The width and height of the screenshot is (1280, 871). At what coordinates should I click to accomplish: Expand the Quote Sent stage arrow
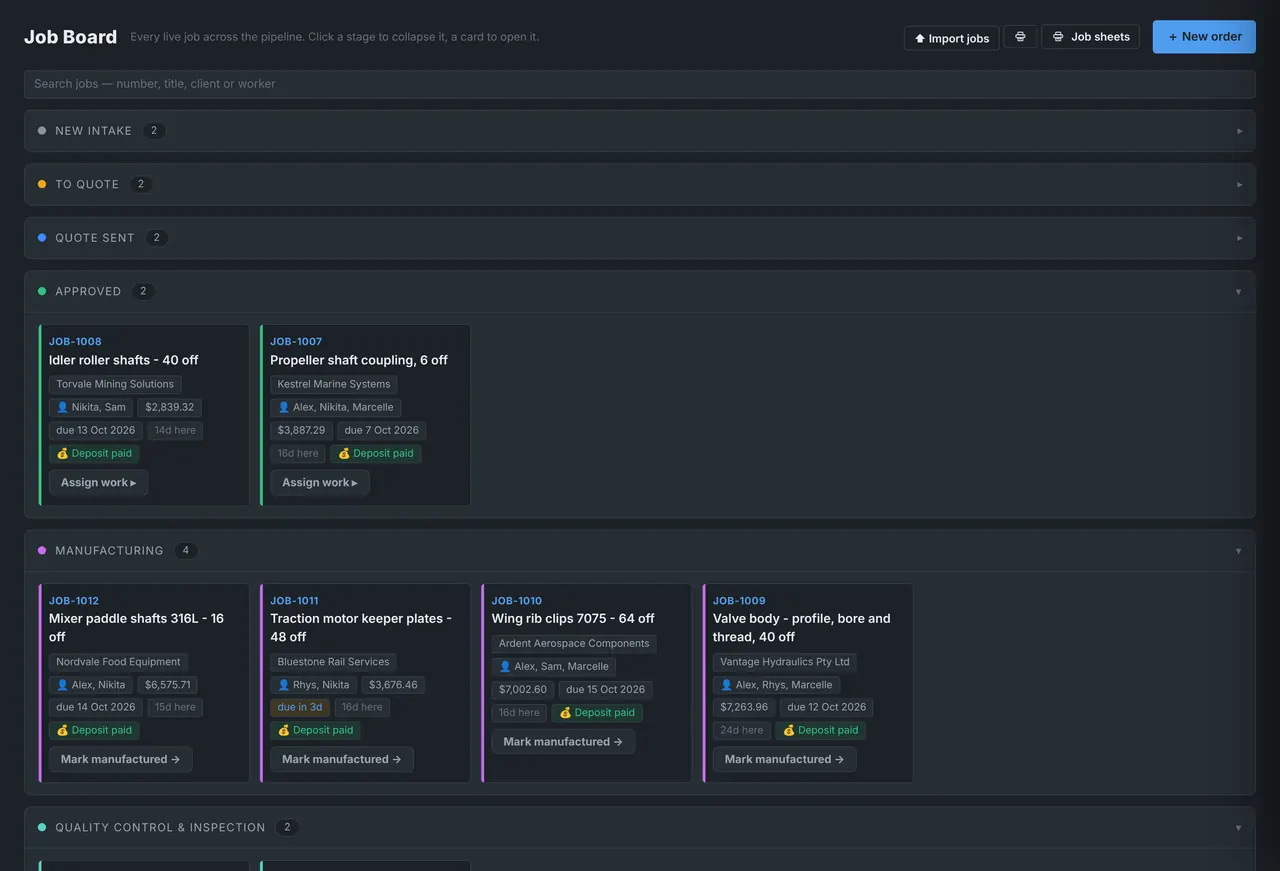click(1240, 238)
